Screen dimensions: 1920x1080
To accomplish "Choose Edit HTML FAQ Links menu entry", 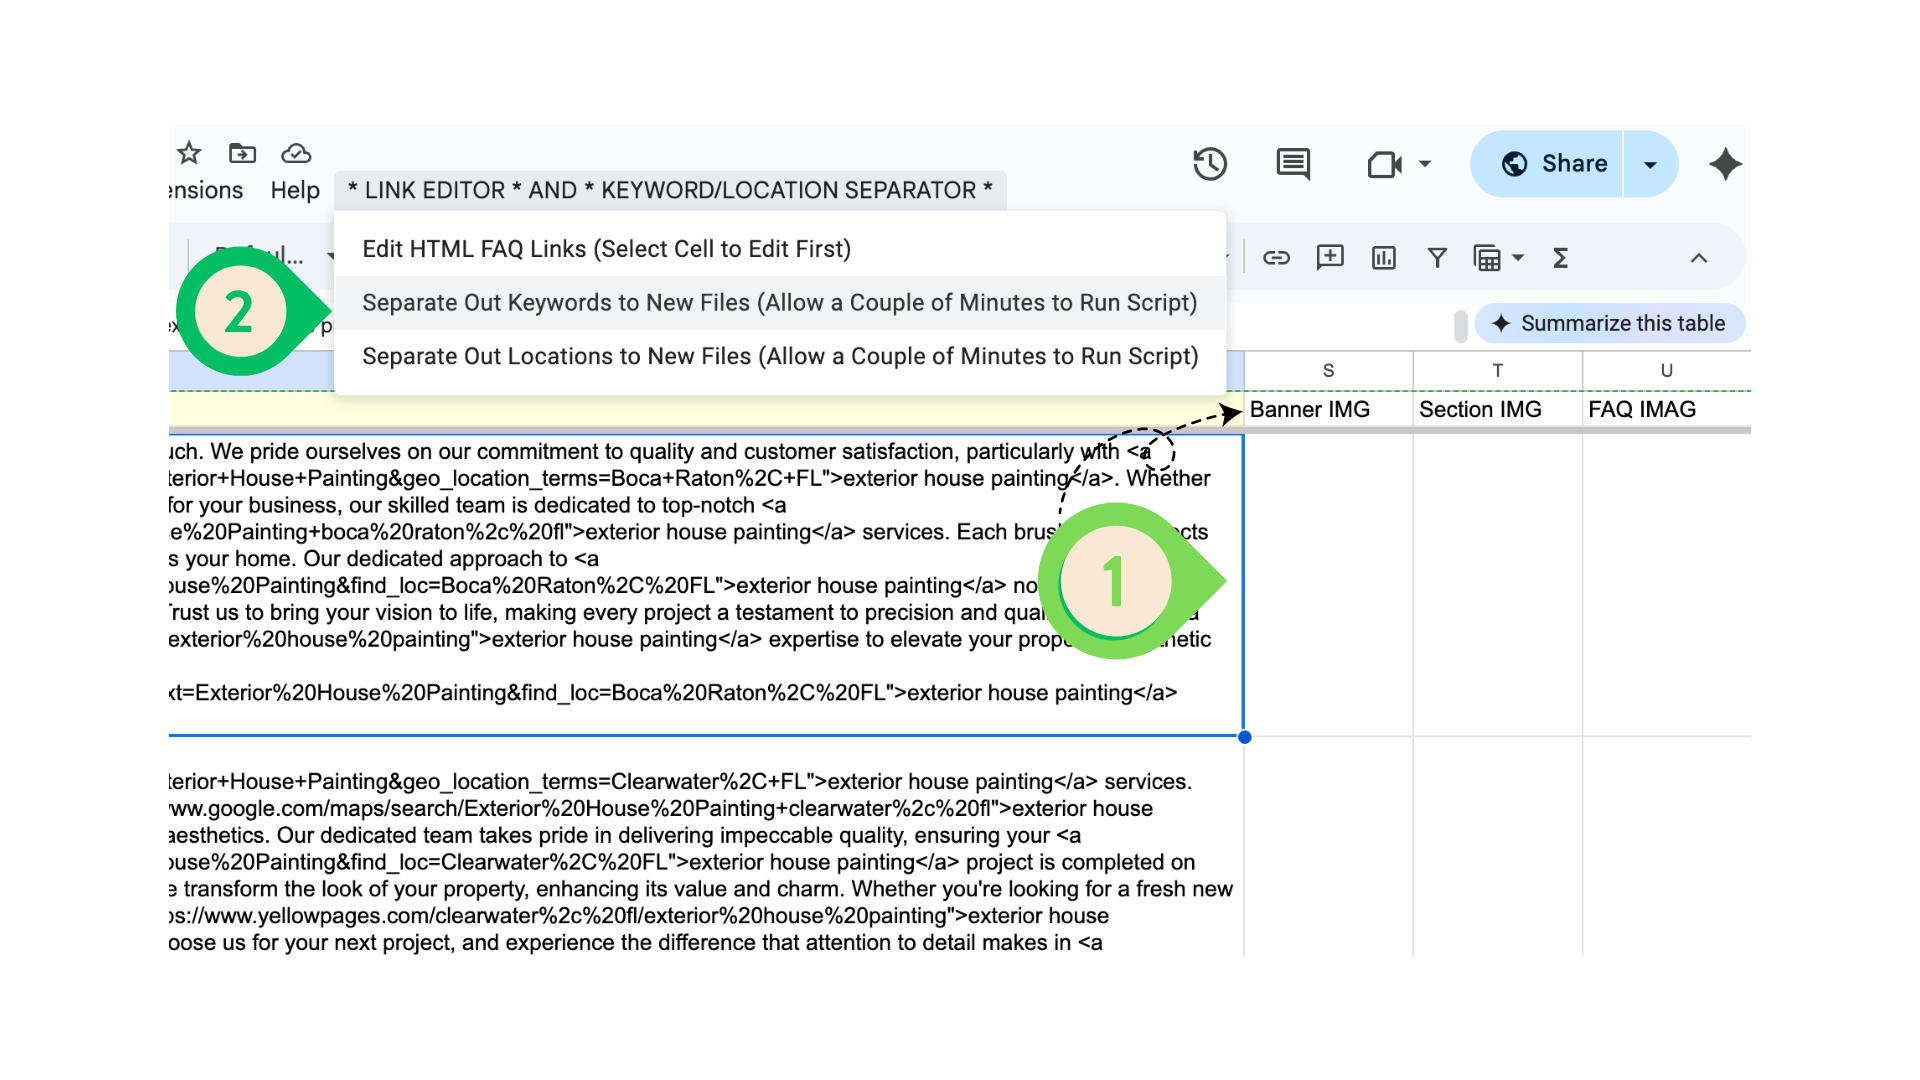I will tap(606, 249).
